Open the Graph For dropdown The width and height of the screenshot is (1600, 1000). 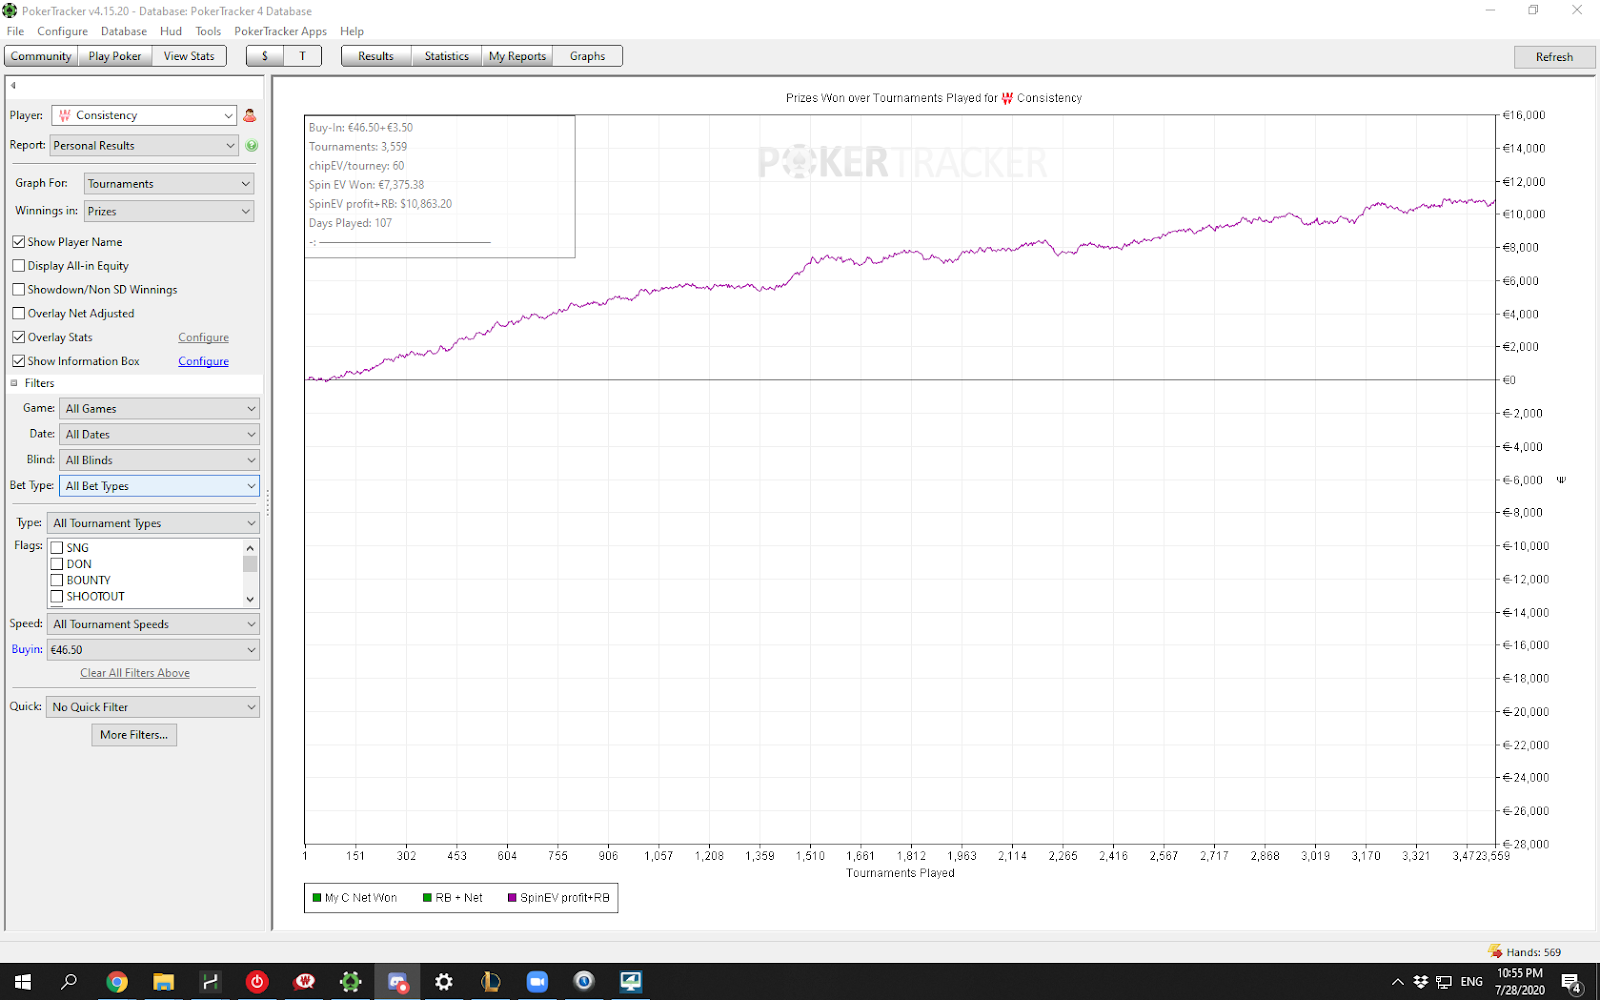(x=168, y=184)
